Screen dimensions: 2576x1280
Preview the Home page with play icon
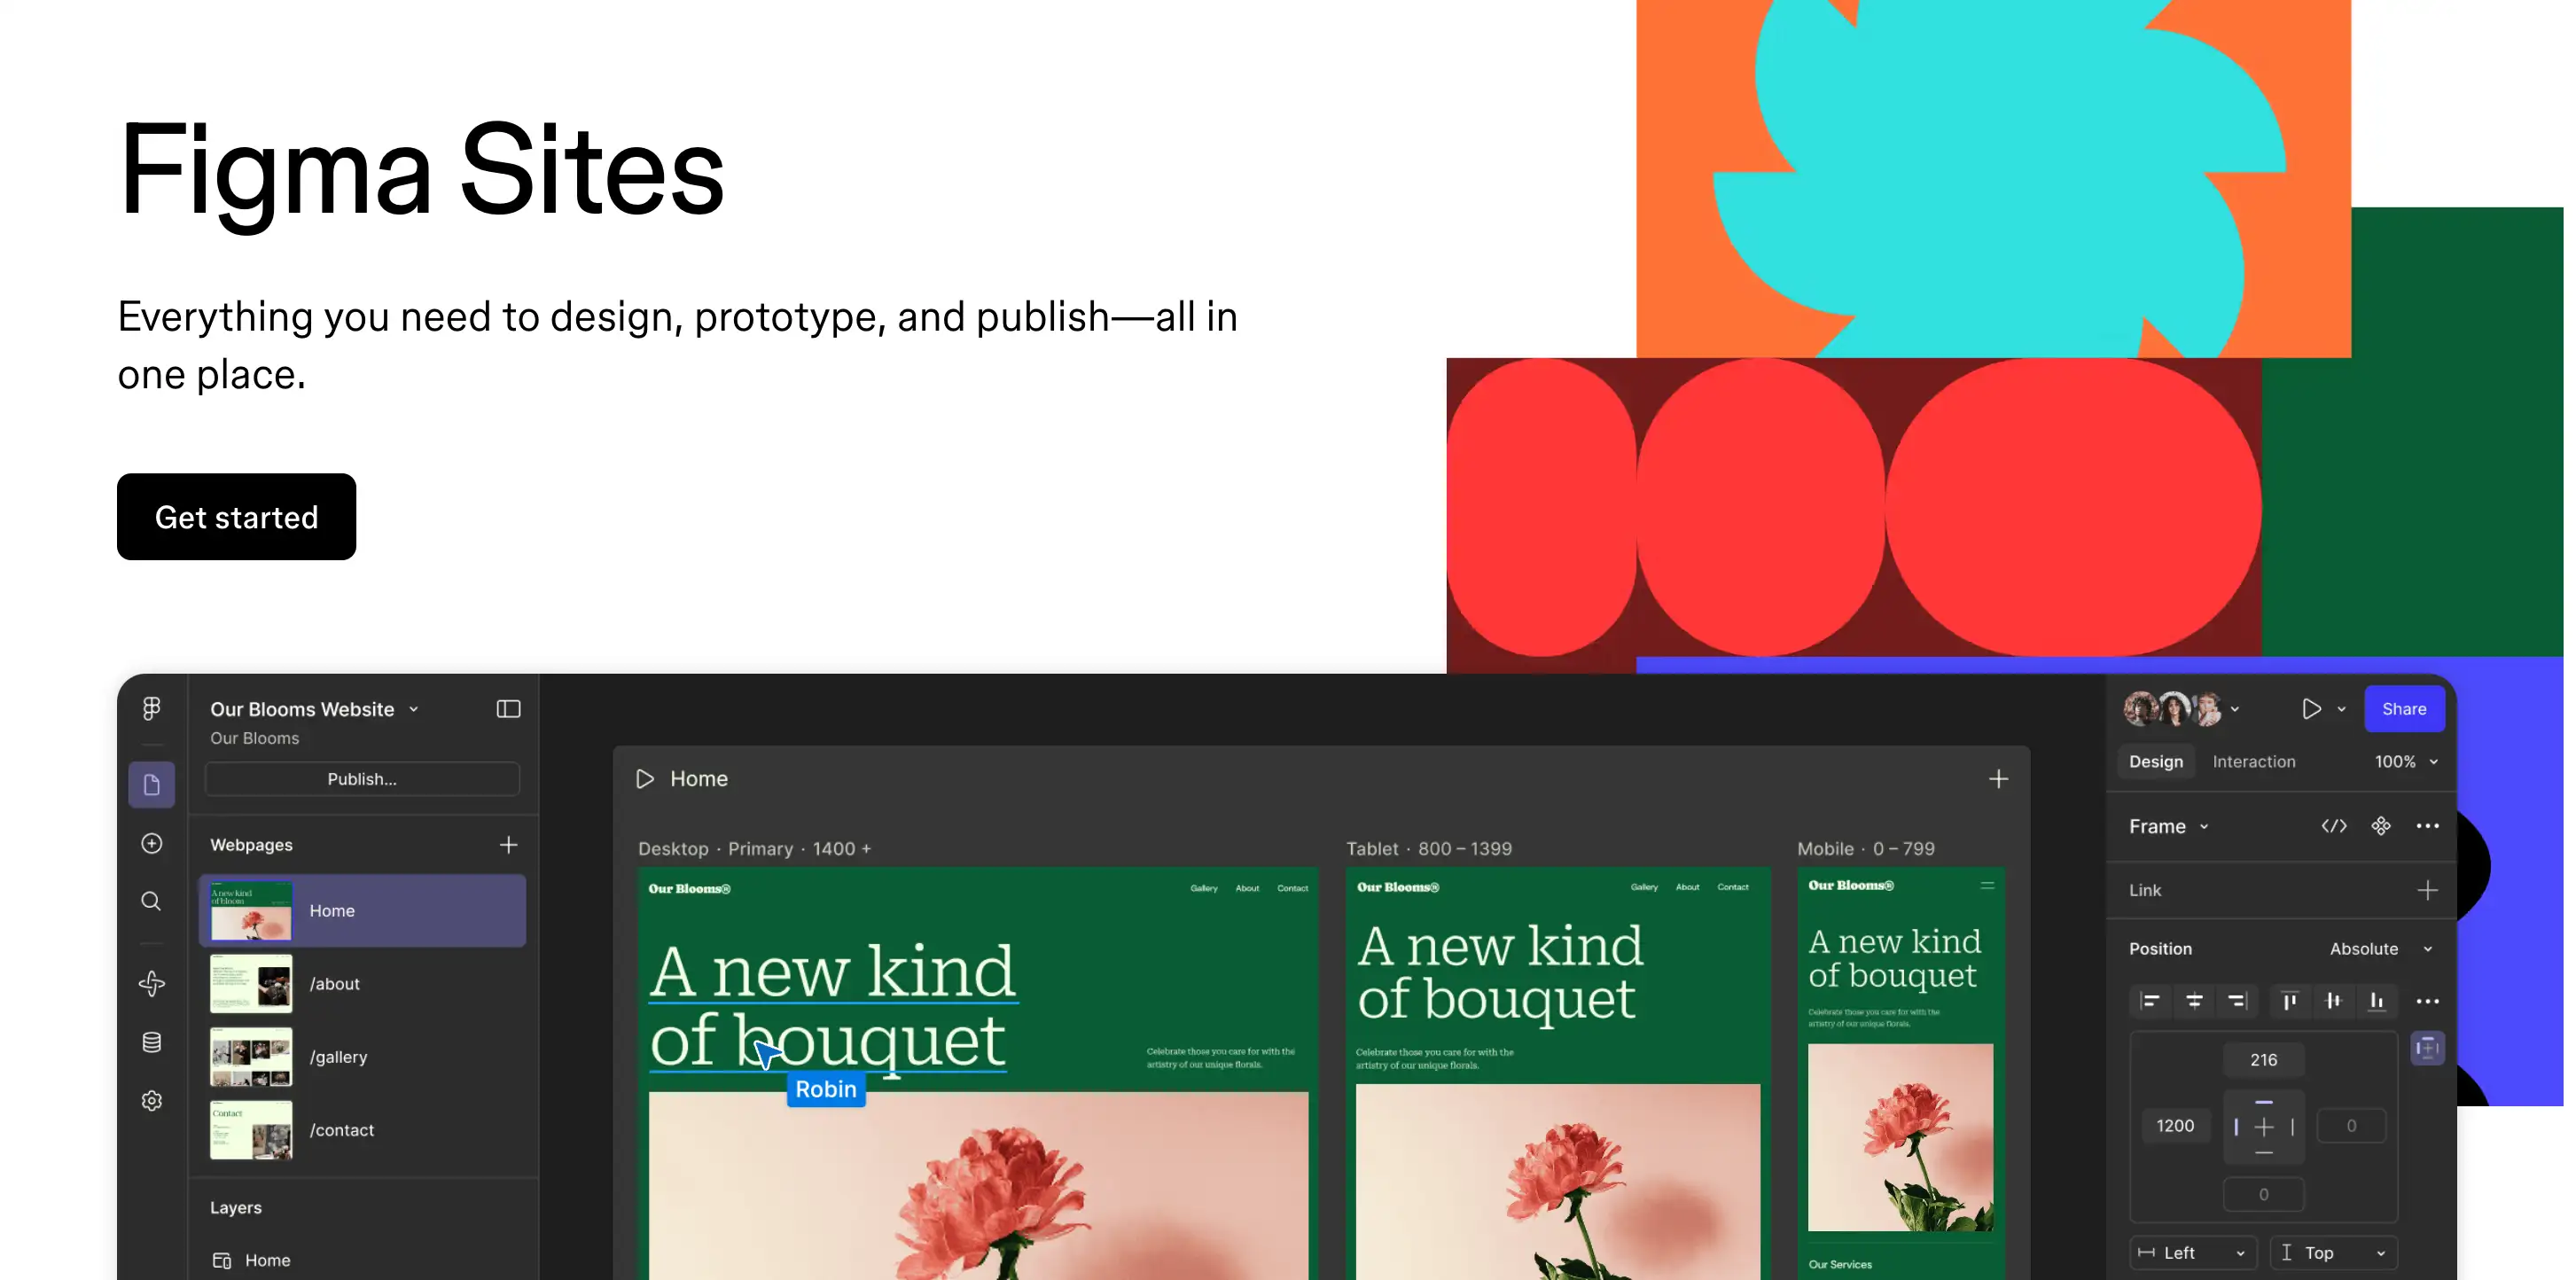coord(645,778)
